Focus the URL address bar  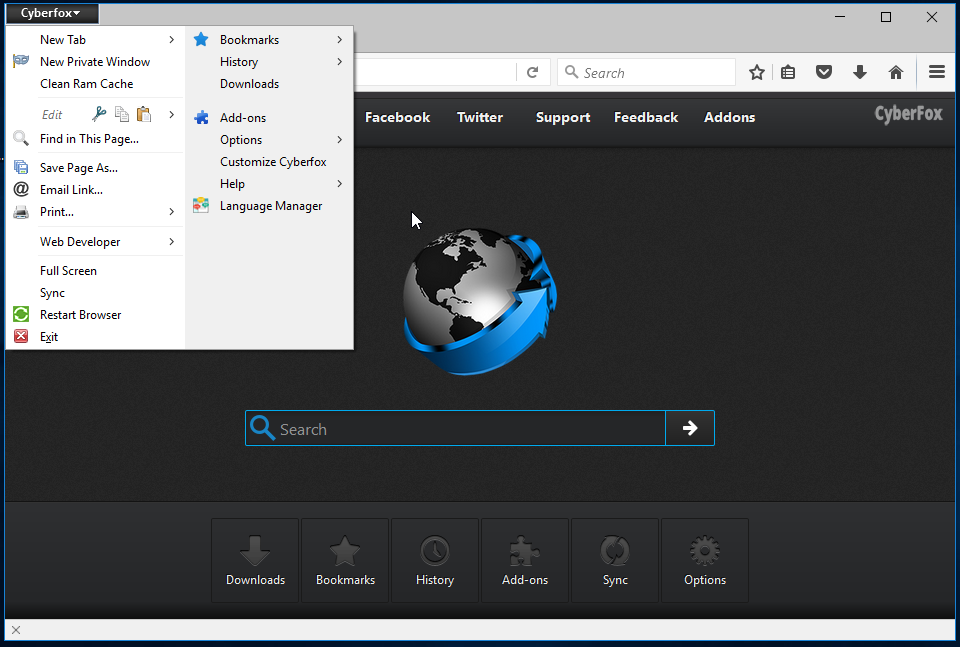[x=435, y=72]
